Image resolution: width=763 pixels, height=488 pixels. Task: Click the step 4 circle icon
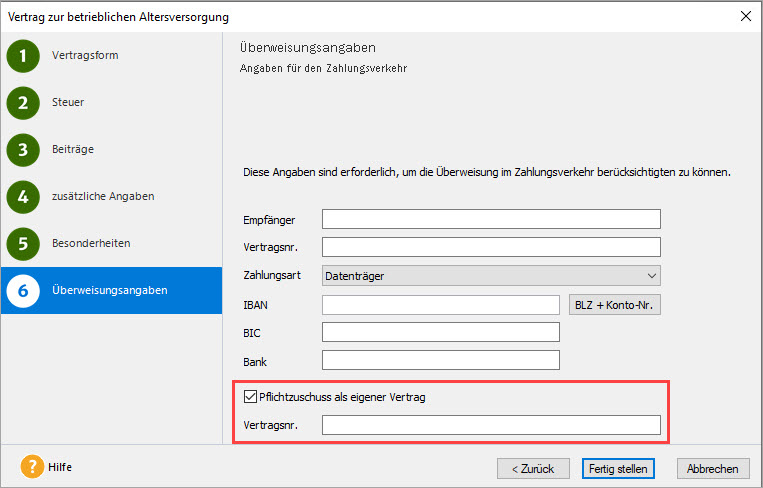coord(23,197)
